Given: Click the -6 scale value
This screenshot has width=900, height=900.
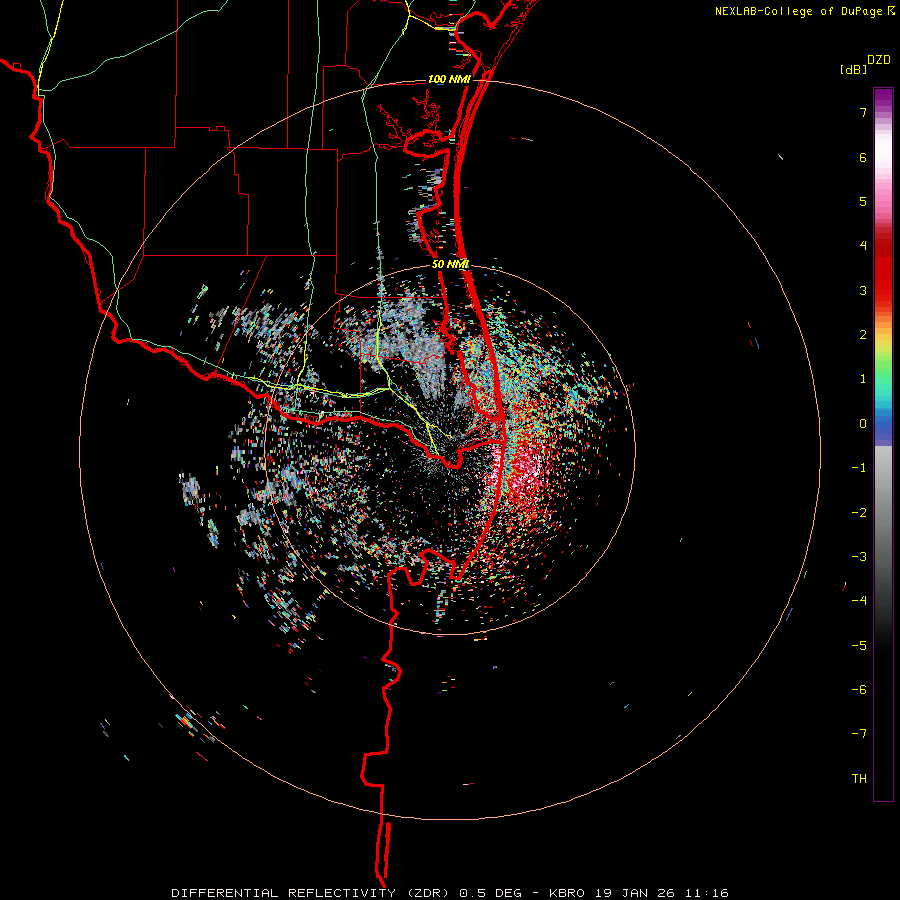Looking at the screenshot, I should tap(859, 689).
